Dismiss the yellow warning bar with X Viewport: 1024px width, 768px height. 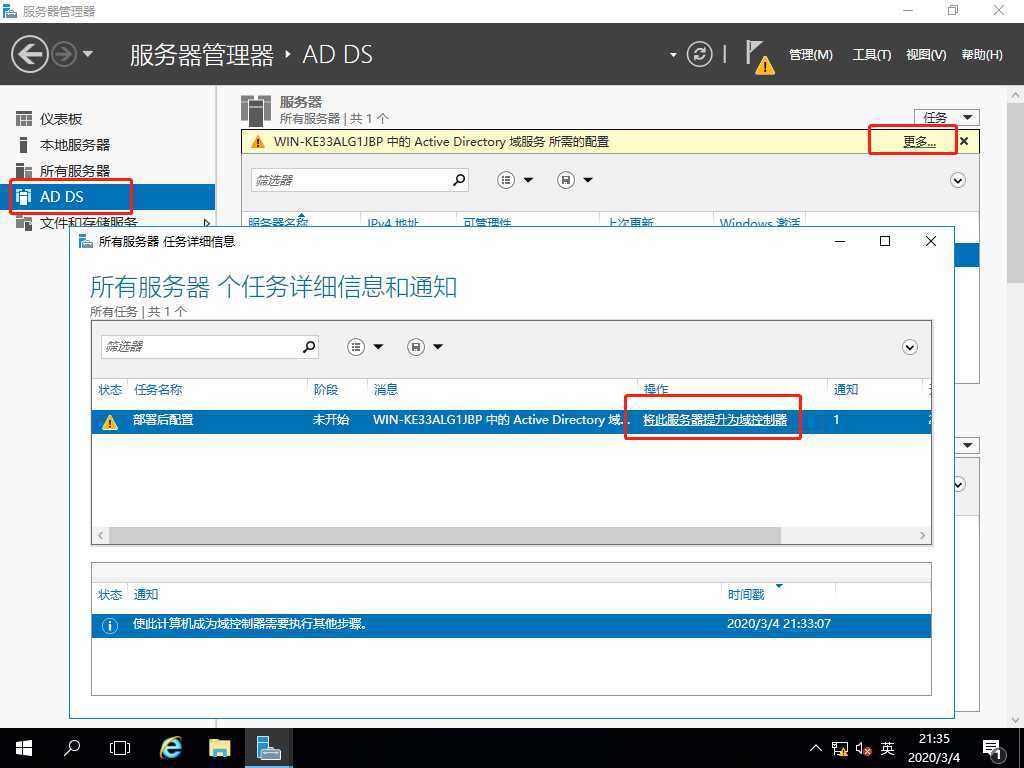point(964,141)
